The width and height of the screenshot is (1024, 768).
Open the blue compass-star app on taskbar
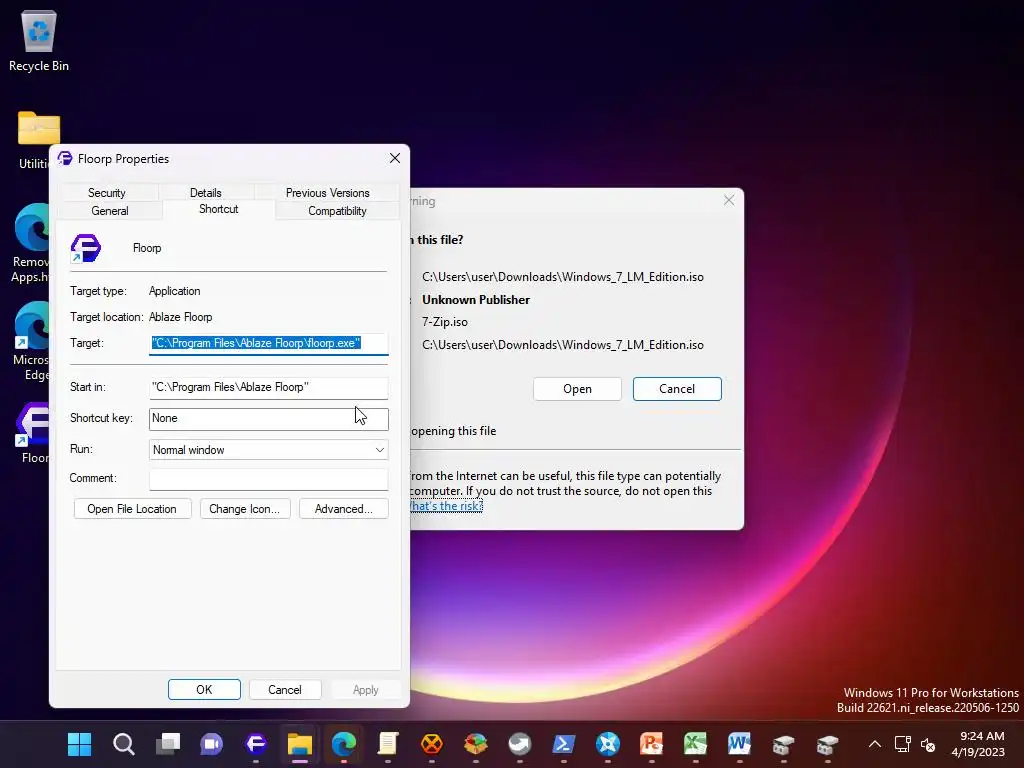point(608,744)
